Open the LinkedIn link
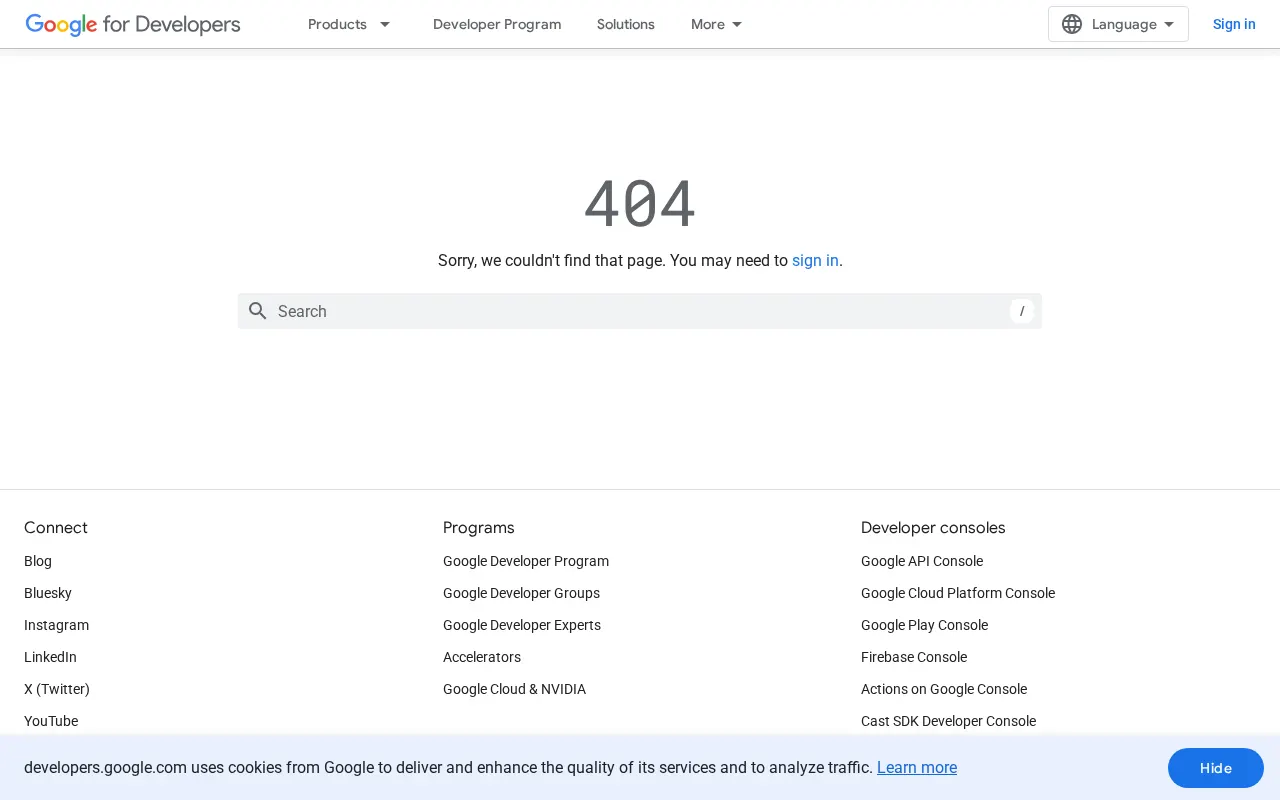 50,657
